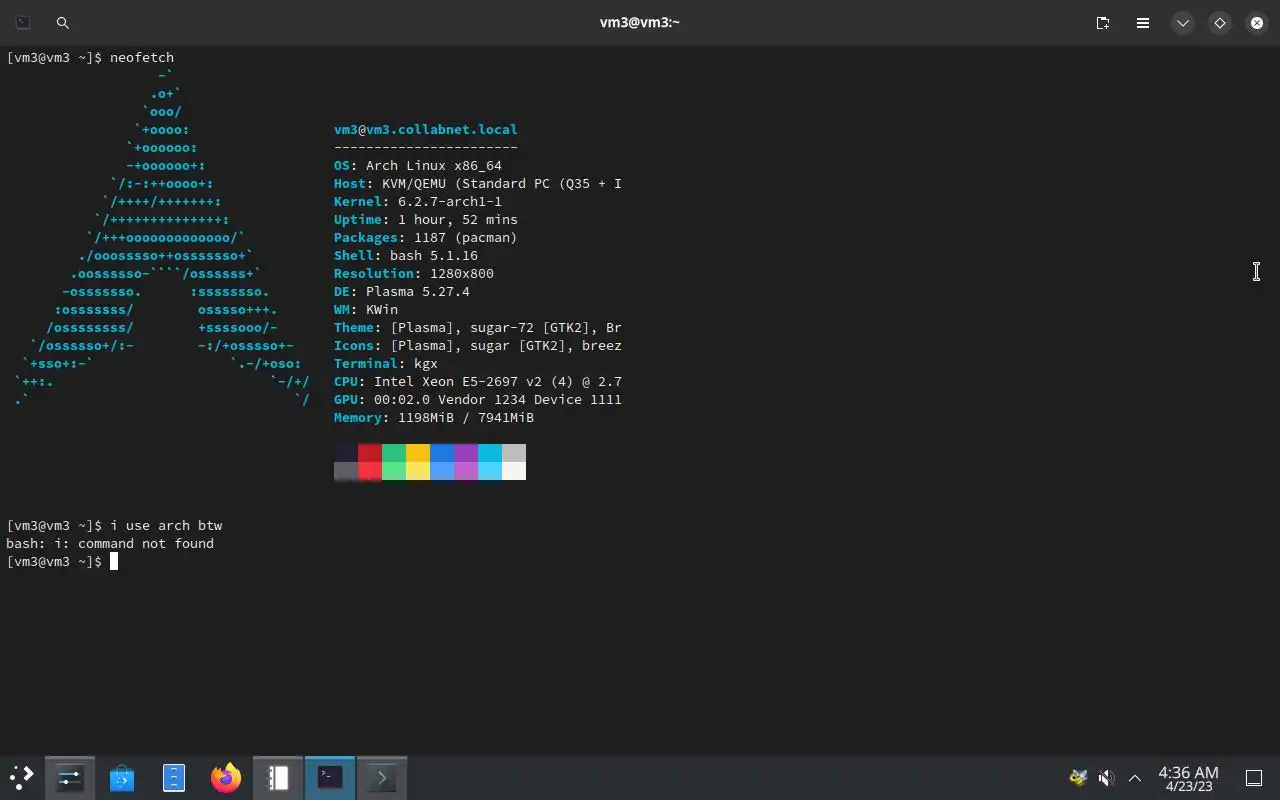
Task: Open the Dolphin file manager icon
Action: [x=174, y=777]
